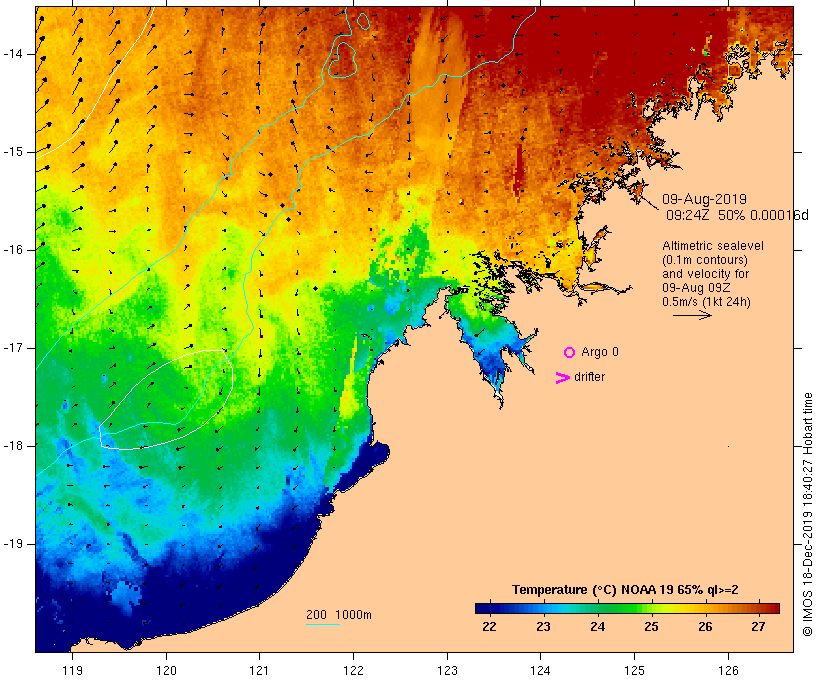Screen dimensions: 820x680
Task: Click the colorbar value 22
Action: tap(489, 627)
